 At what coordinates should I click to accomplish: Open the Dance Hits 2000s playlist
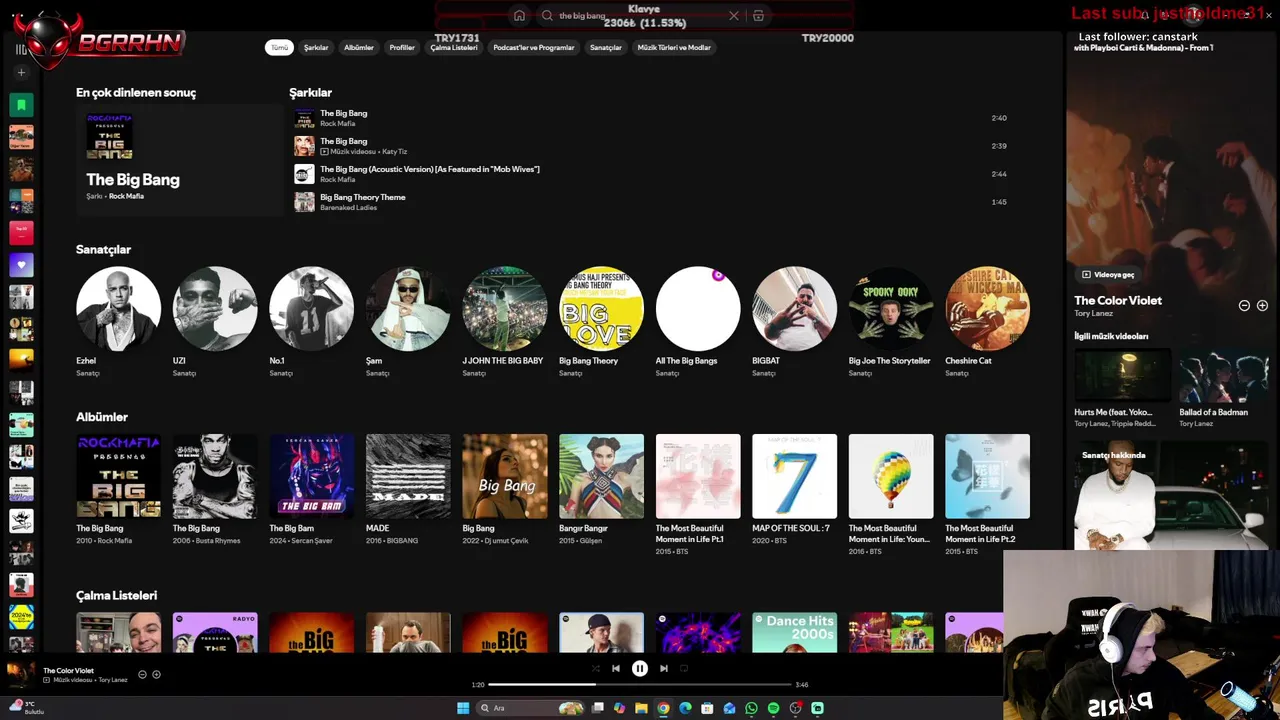coord(794,632)
